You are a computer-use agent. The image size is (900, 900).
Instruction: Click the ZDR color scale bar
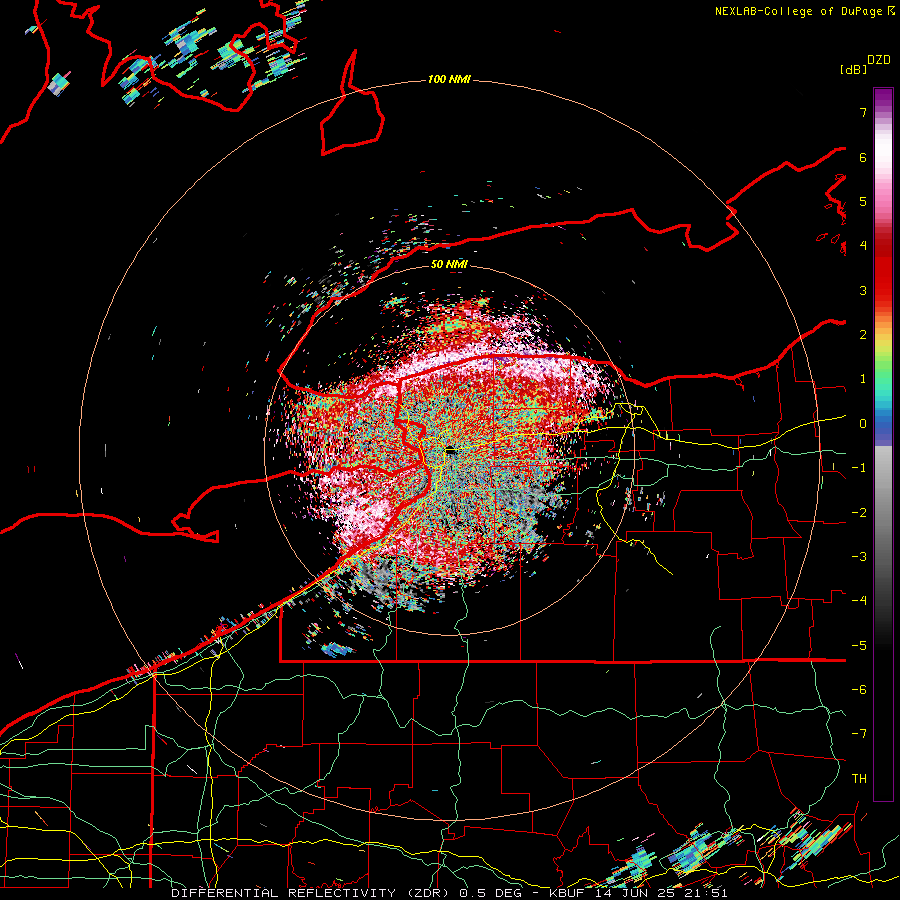tap(883, 444)
